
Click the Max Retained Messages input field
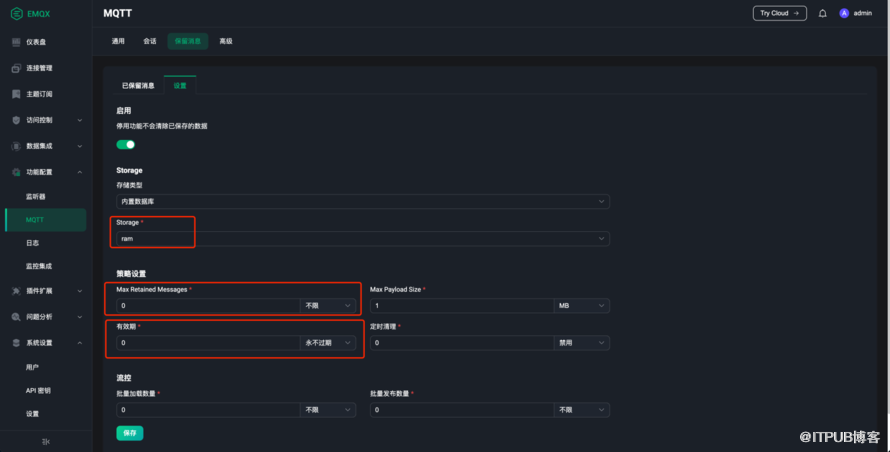pyautogui.click(x=208, y=305)
